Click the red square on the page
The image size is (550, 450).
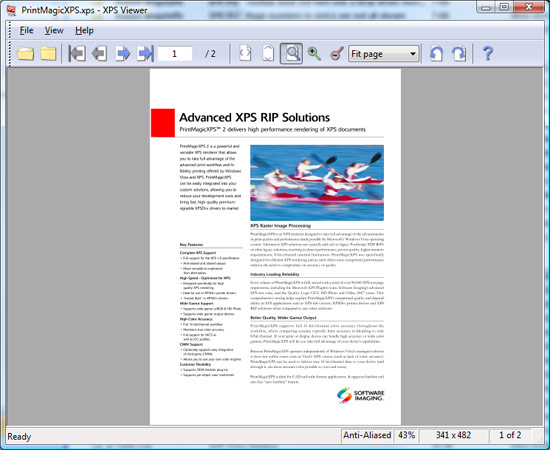point(163,123)
